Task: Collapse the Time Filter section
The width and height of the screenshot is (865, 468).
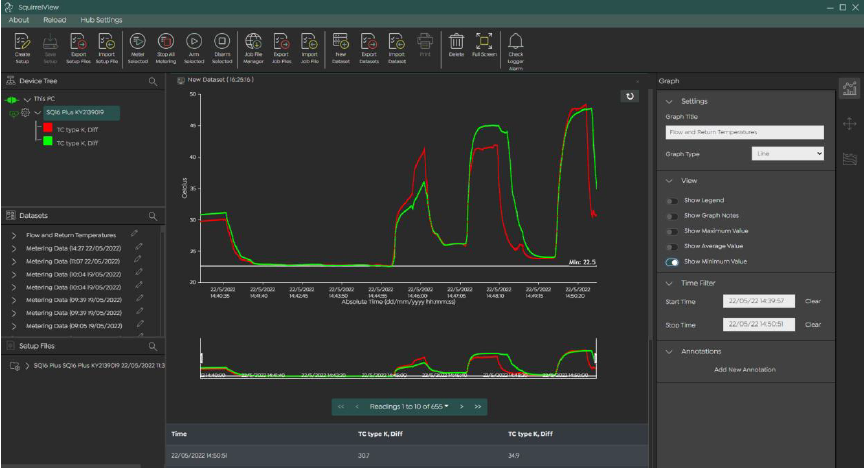Action: coord(668,283)
